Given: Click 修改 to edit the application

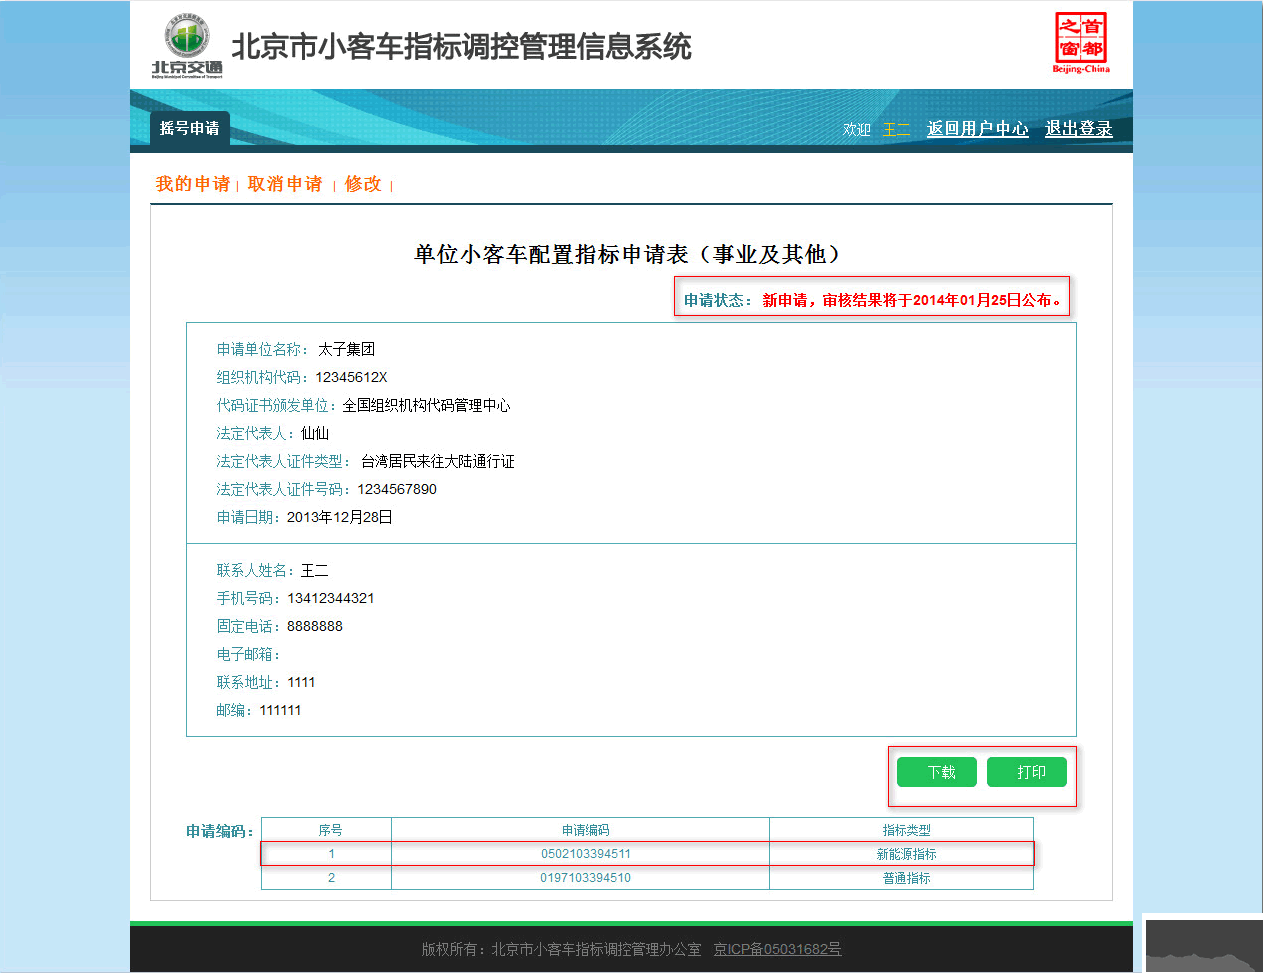Looking at the screenshot, I should (362, 185).
